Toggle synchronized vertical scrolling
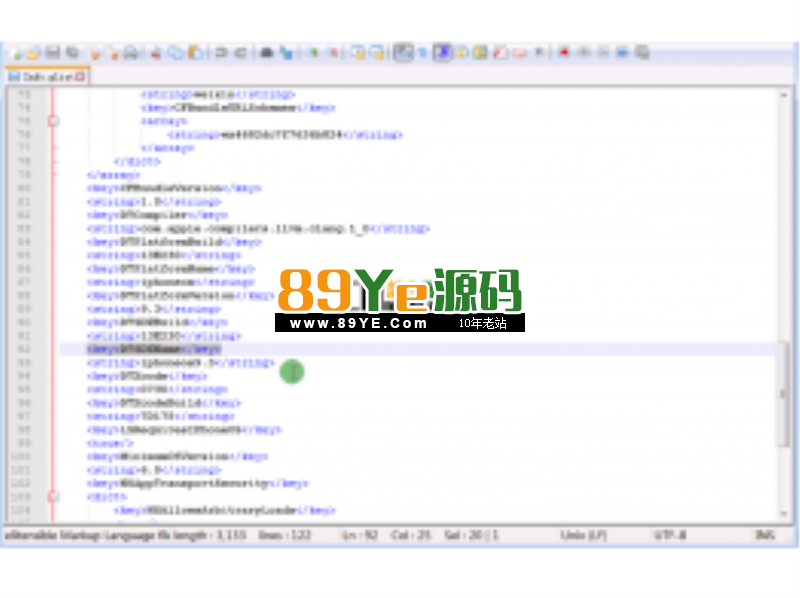Viewport: 800px width, 598px height. pyautogui.click(x=358, y=53)
